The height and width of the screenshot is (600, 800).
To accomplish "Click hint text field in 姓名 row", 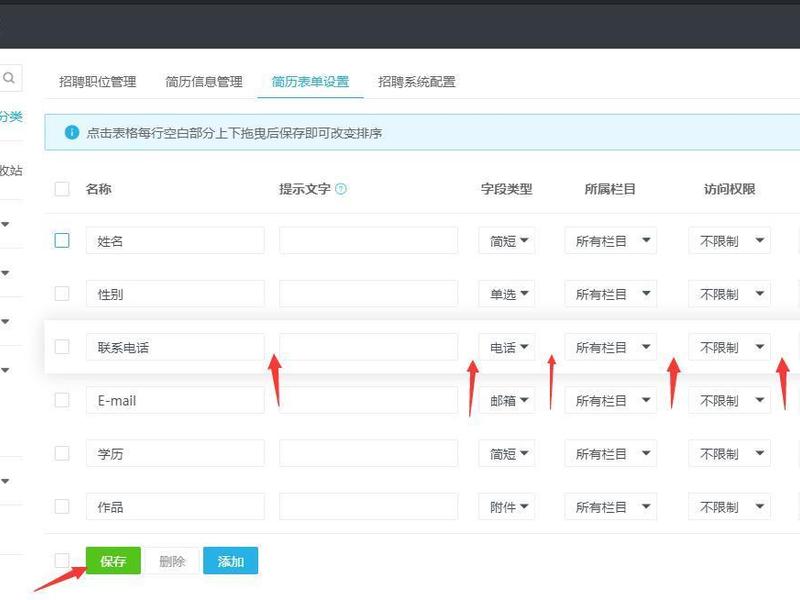I will [x=368, y=241].
